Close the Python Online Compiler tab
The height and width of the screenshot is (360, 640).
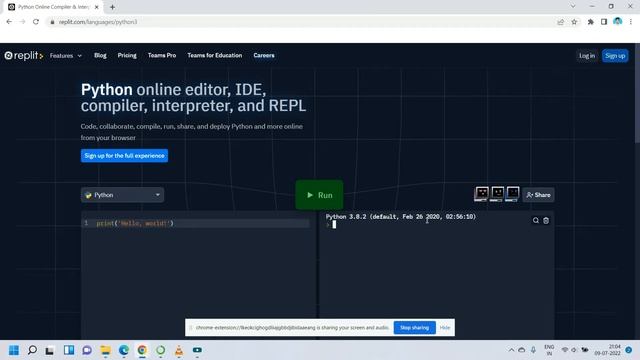[97, 7]
